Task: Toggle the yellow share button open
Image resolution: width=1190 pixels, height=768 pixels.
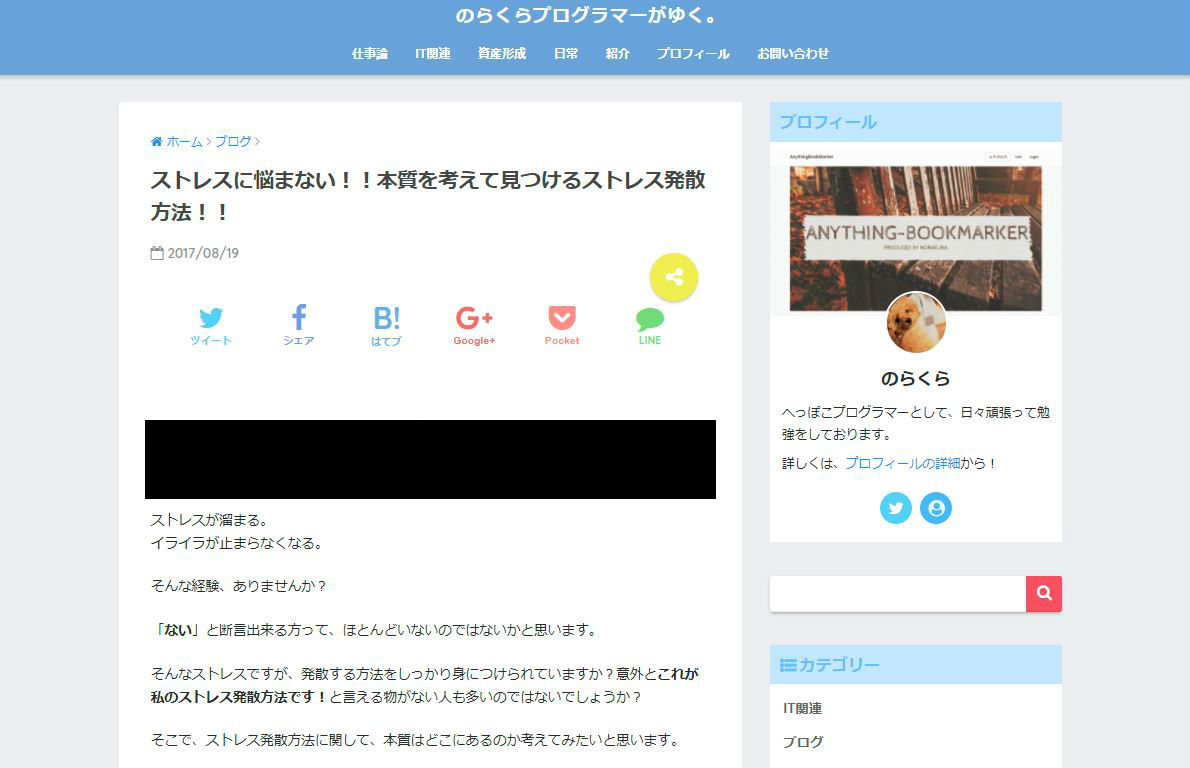Action: point(673,276)
